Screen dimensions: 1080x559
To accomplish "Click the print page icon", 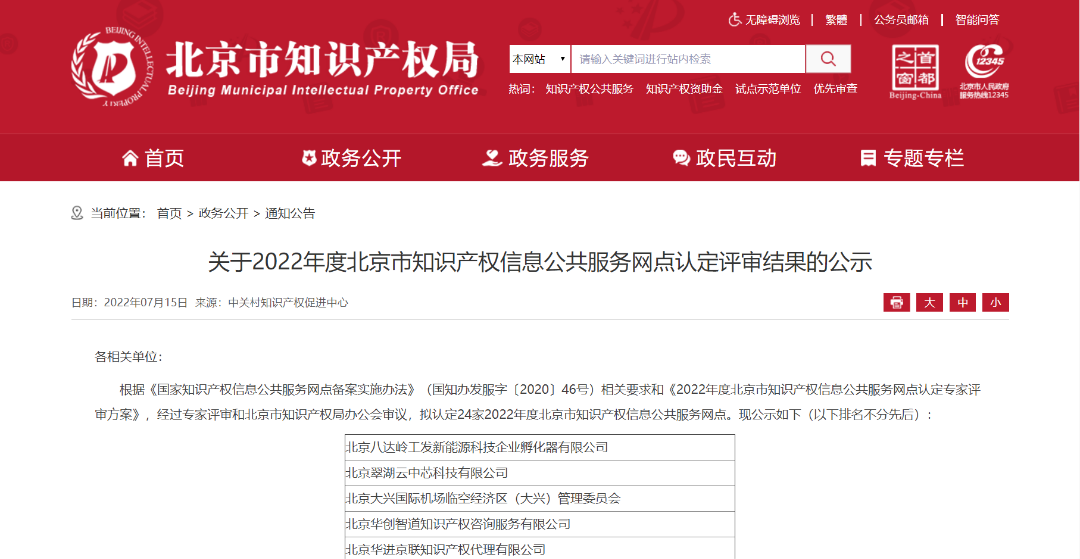I will click(896, 302).
